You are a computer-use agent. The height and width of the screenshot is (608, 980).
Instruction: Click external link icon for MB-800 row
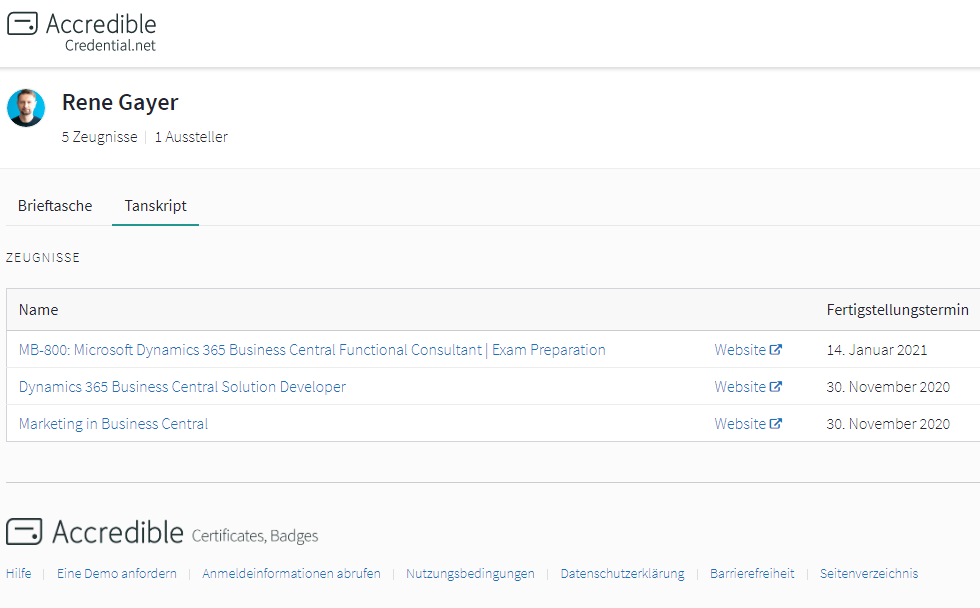(x=776, y=350)
